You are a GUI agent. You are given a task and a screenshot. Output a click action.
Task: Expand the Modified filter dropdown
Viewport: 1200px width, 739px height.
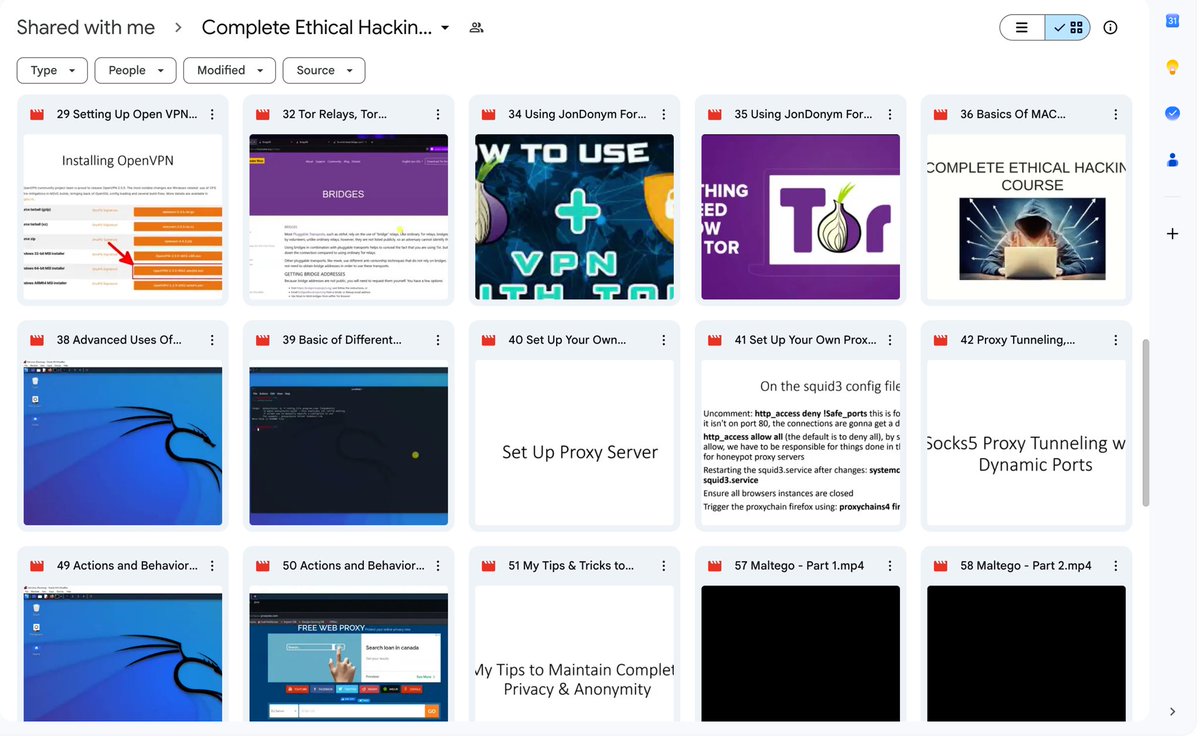point(230,70)
